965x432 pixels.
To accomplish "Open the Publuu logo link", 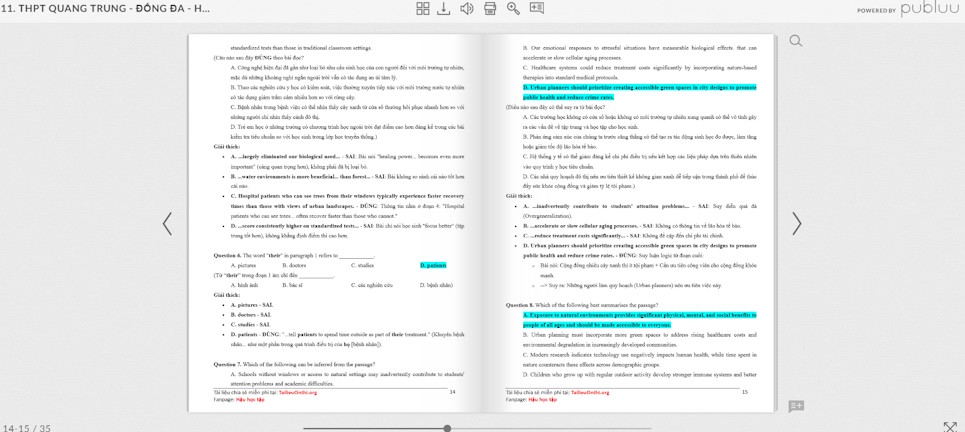I will point(930,9).
